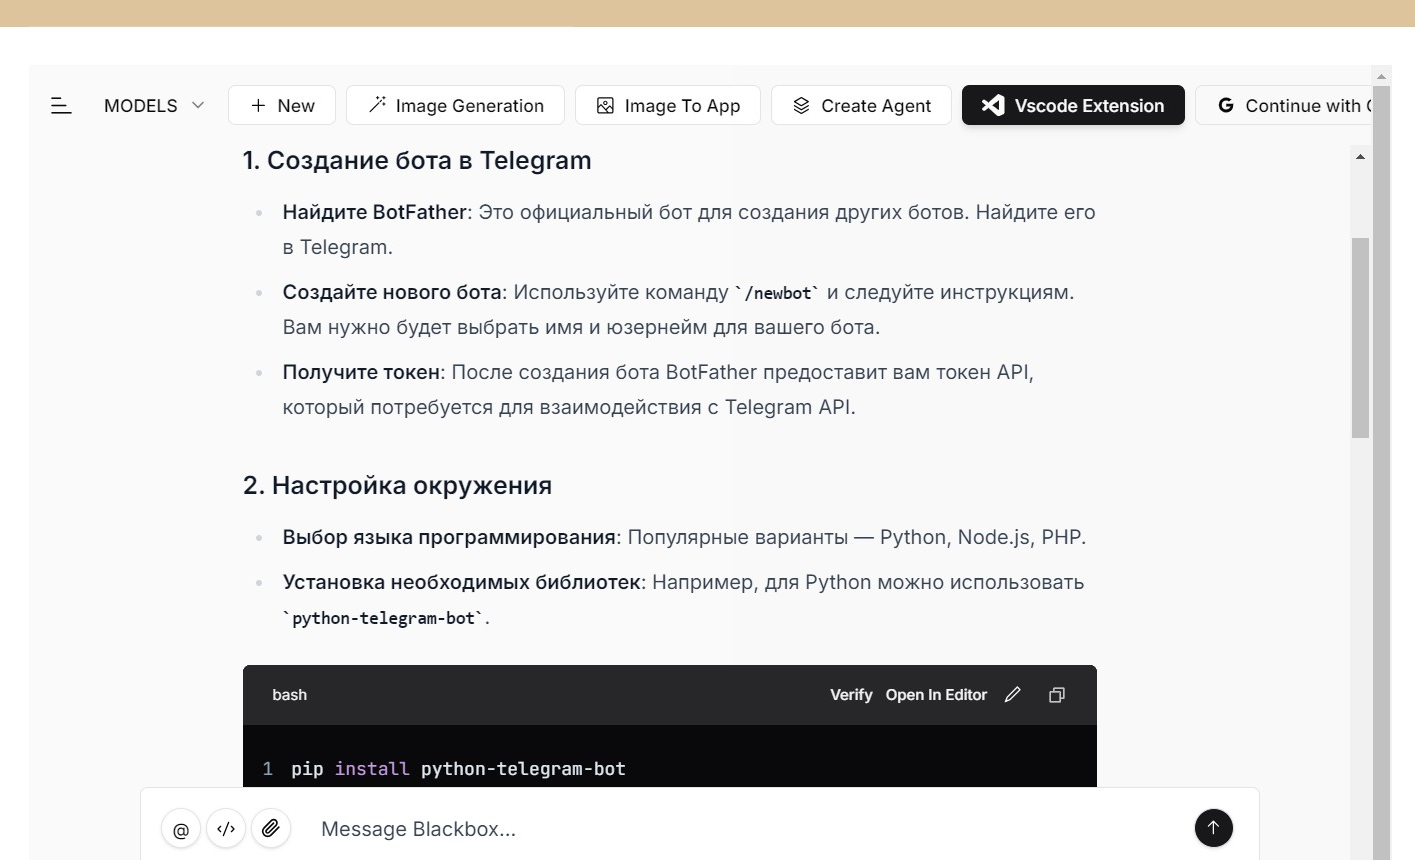Click Open In Editor on code block
Viewport: 1415px width, 860px height.
click(936, 695)
